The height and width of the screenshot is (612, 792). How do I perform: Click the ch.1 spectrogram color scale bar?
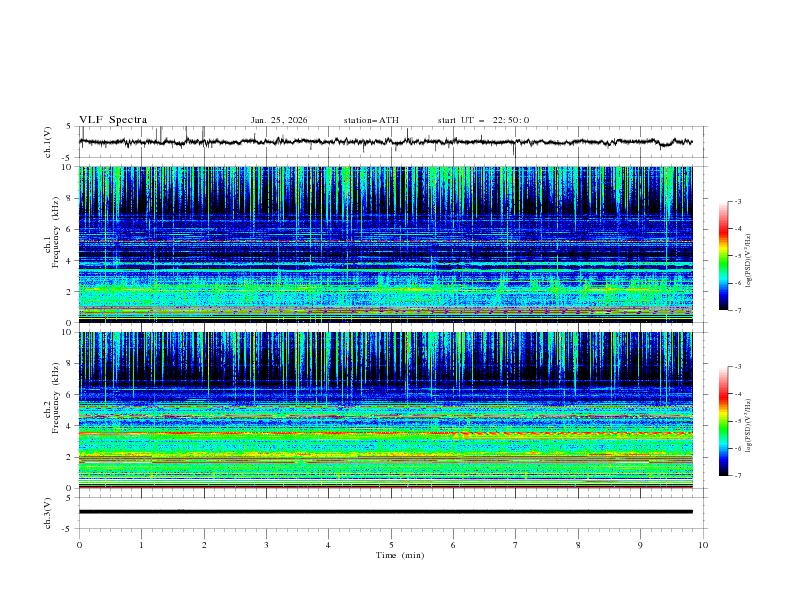[x=724, y=256]
